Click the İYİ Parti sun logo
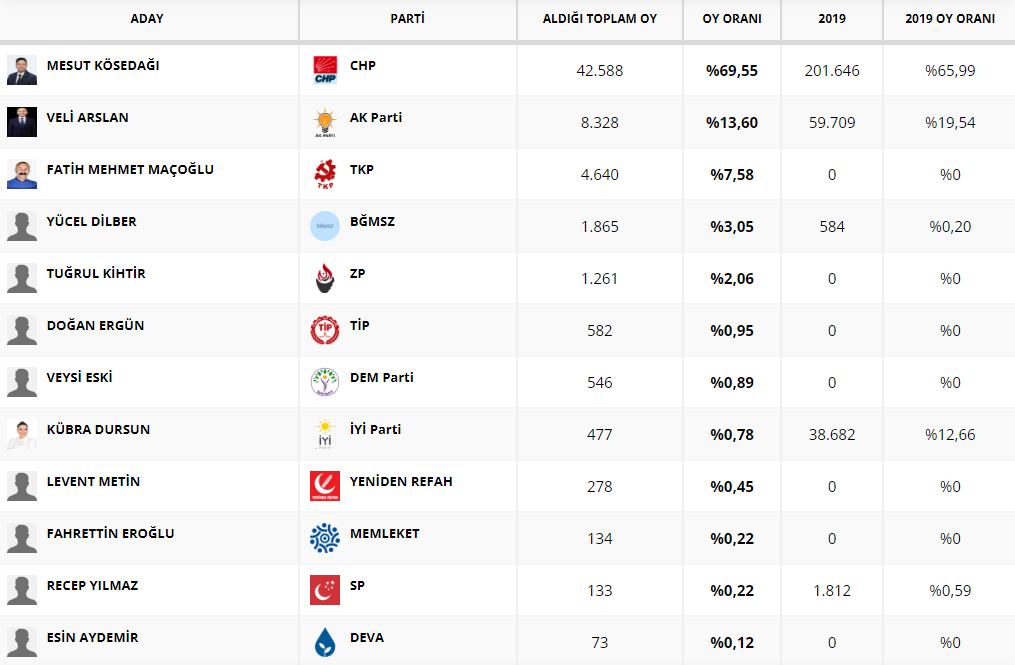This screenshot has height=665, width=1015. [325, 434]
